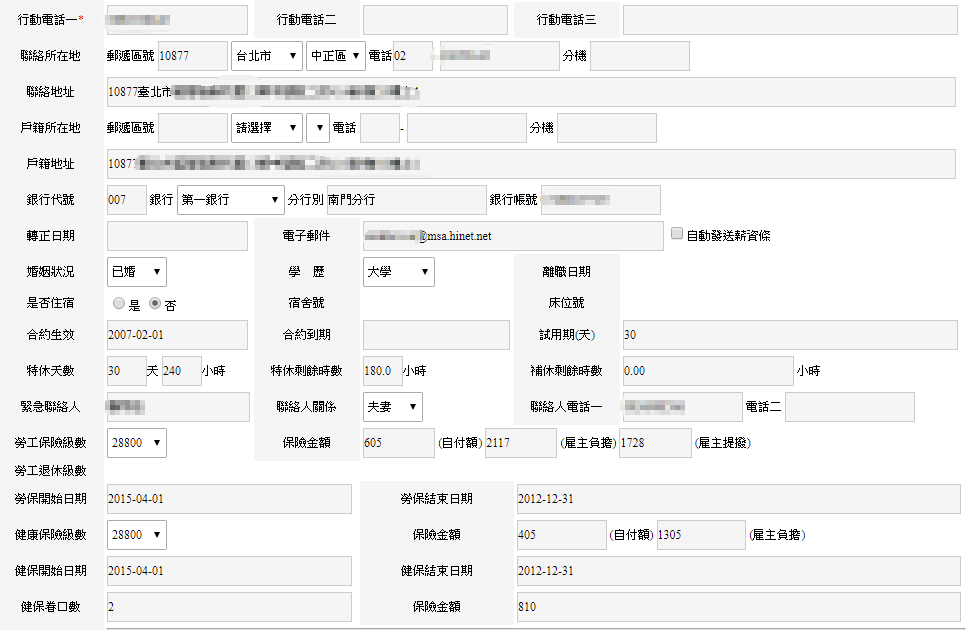Select the 是 radio button for 是否住宿
Image resolution: width=967 pixels, height=630 pixels.
(x=119, y=303)
